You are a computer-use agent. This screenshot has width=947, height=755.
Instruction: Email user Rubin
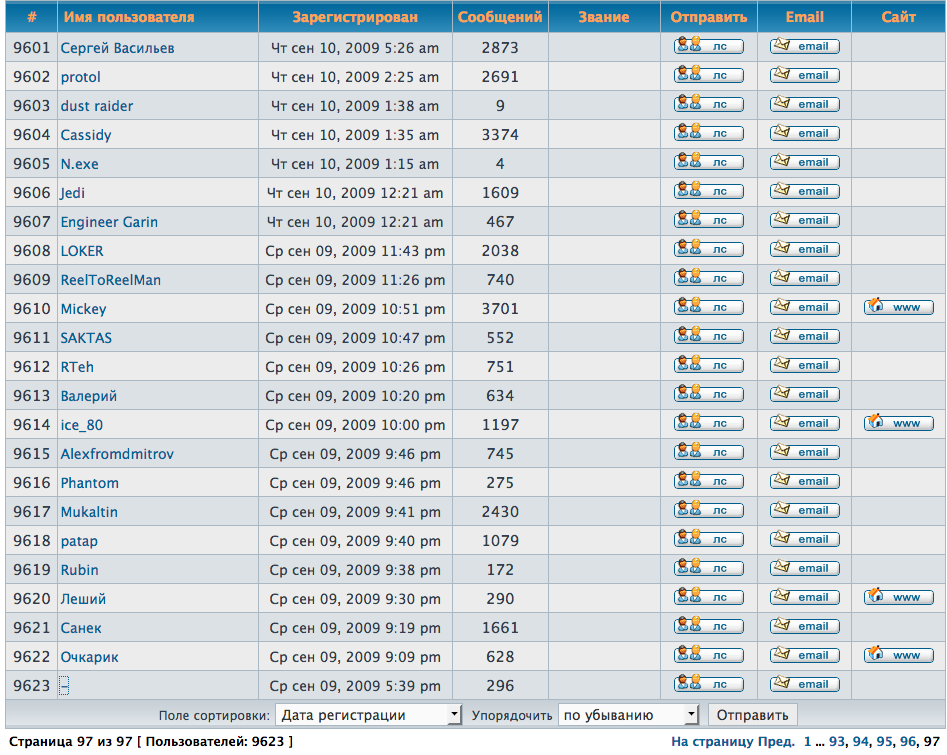(804, 568)
